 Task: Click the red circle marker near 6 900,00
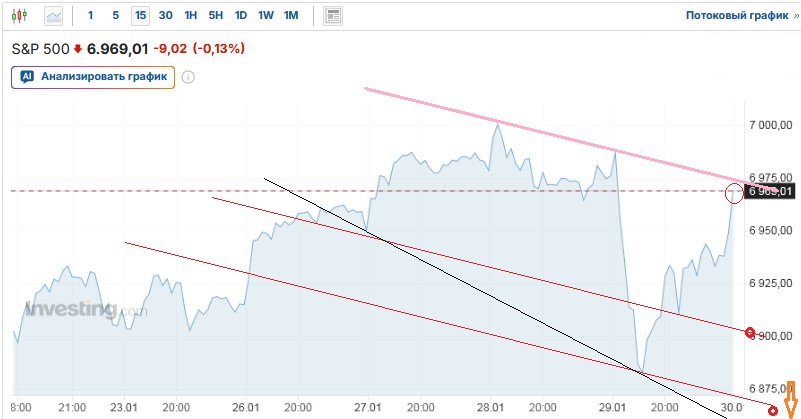(751, 332)
